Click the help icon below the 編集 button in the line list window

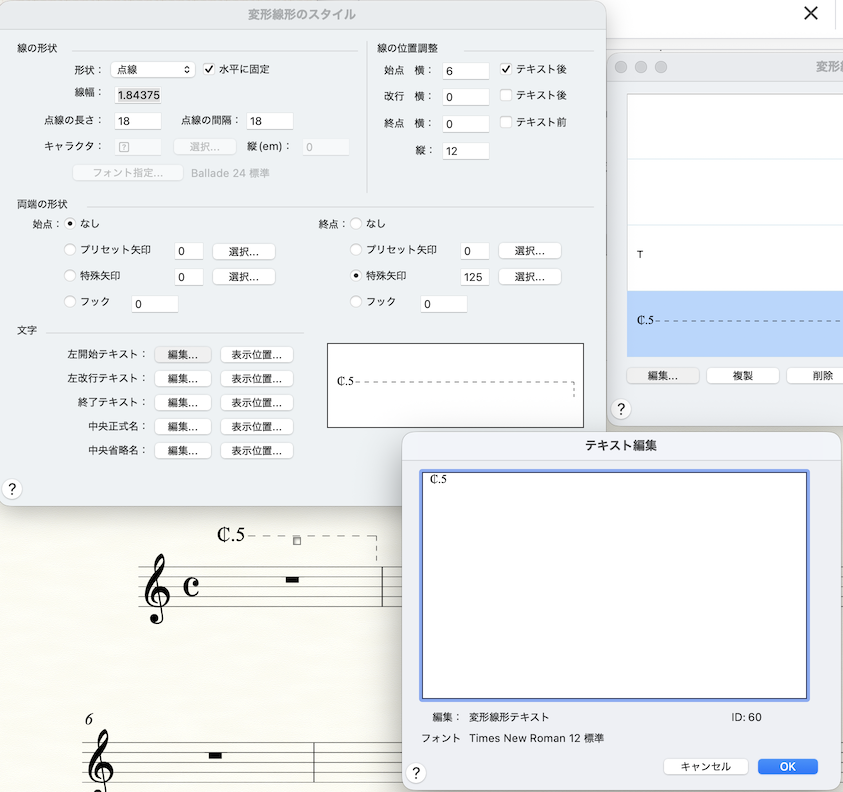coord(621,409)
